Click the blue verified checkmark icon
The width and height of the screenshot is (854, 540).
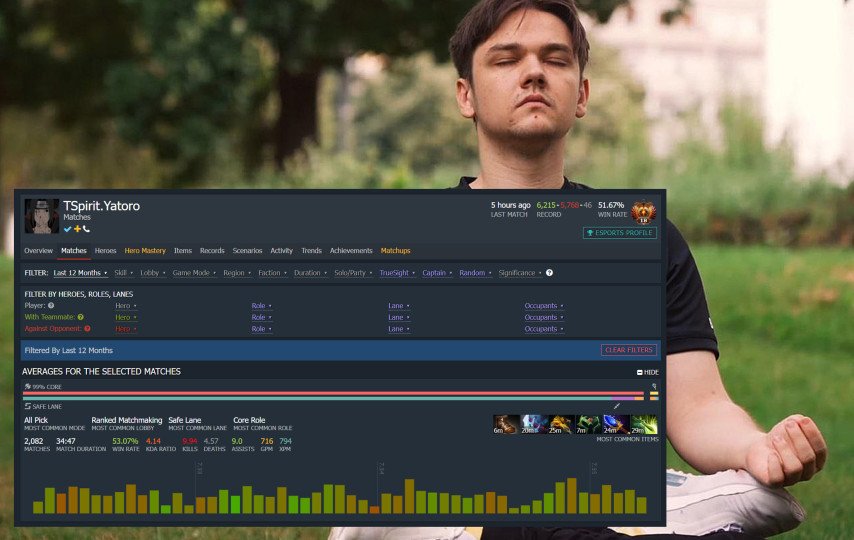click(x=67, y=229)
